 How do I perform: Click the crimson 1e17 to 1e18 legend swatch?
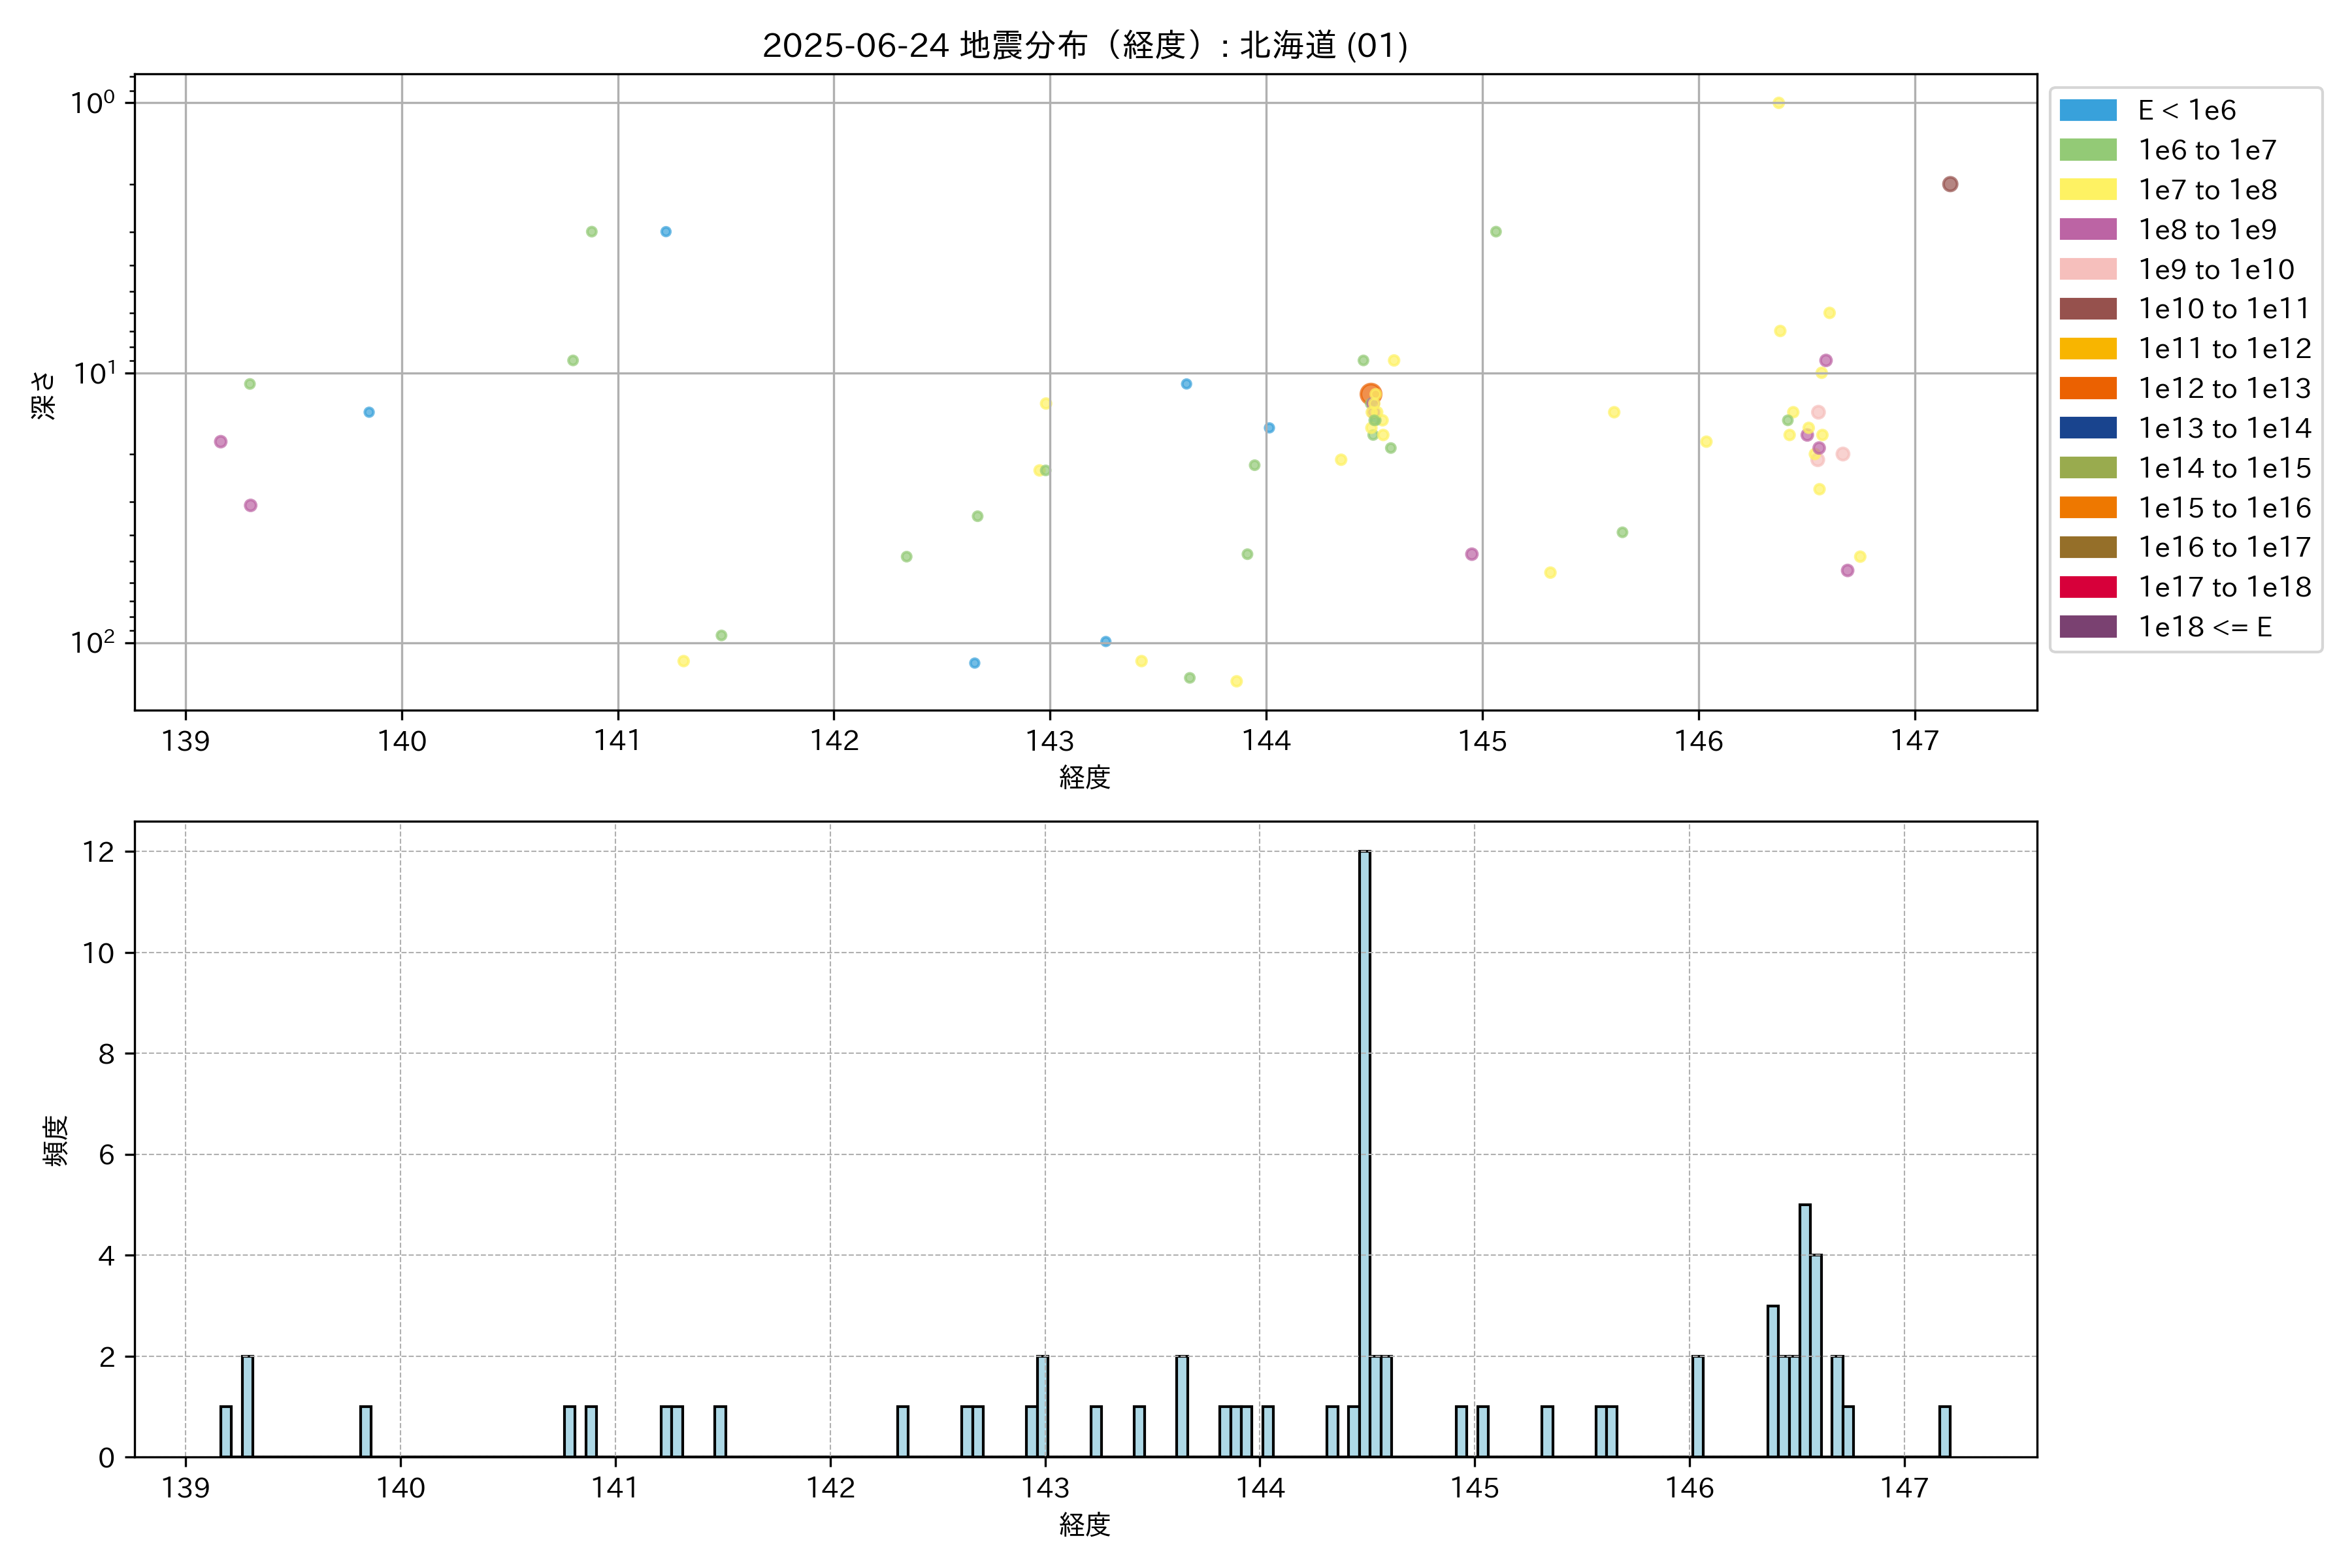(x=2087, y=587)
